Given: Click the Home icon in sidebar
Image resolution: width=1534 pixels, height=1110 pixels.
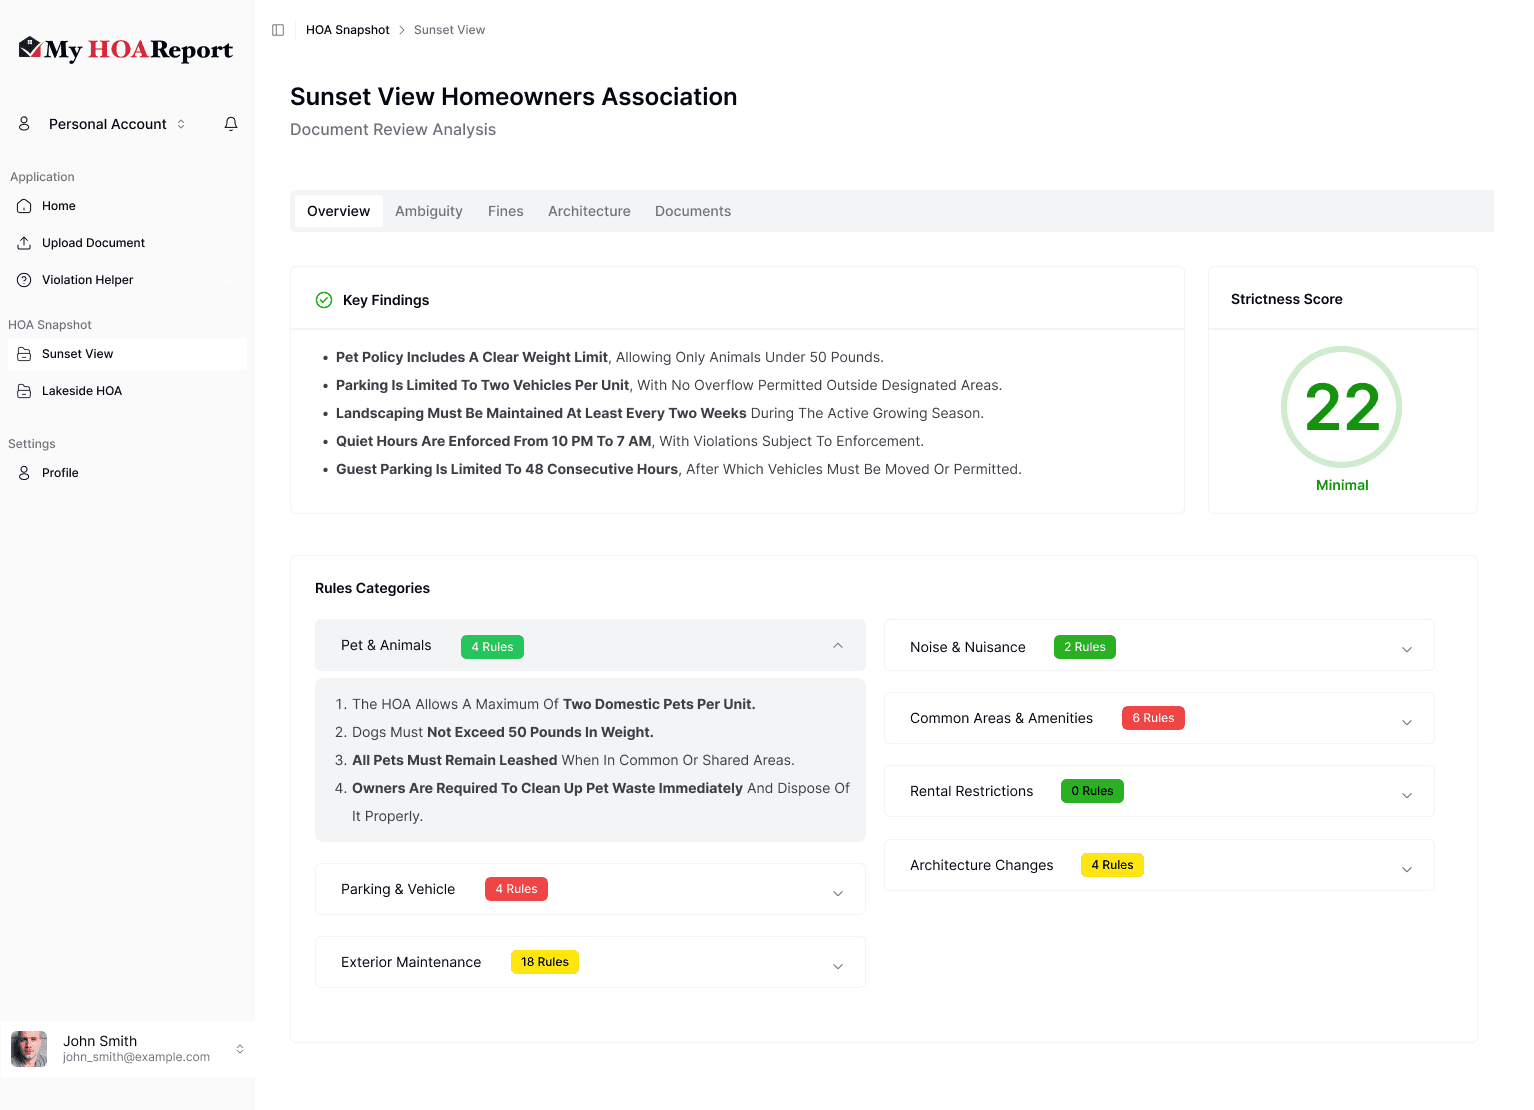Looking at the screenshot, I should coord(24,206).
